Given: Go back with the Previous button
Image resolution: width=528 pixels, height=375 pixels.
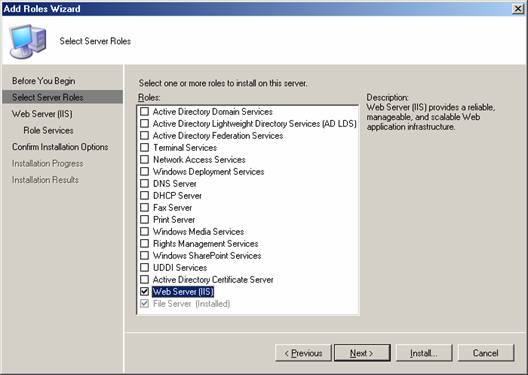Looking at the screenshot, I should pyautogui.click(x=303, y=353).
